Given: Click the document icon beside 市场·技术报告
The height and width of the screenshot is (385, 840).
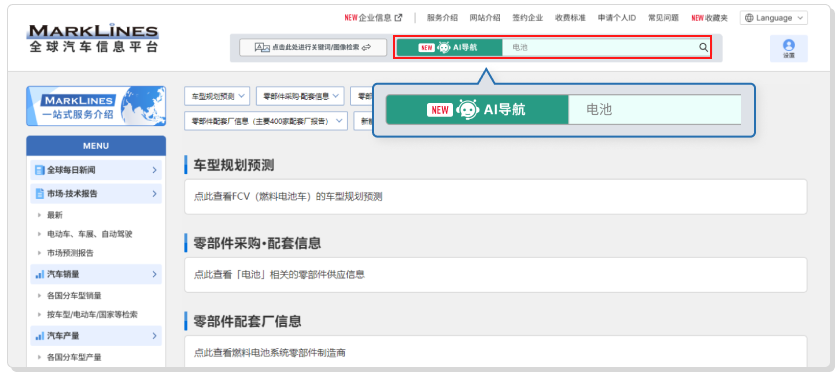Looking at the screenshot, I should (39, 194).
